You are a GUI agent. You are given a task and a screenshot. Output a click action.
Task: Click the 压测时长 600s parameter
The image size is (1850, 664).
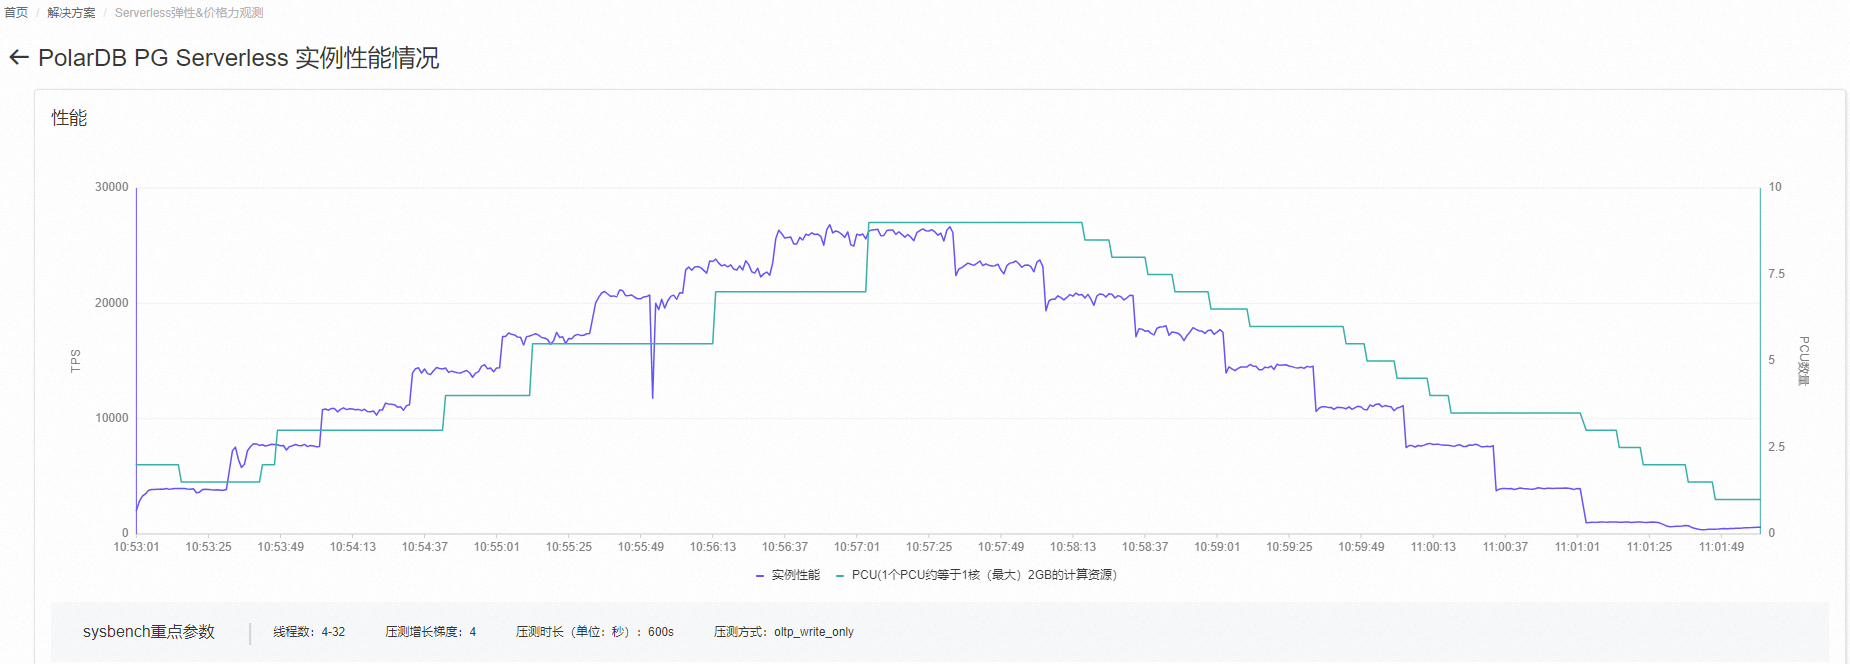tap(595, 632)
